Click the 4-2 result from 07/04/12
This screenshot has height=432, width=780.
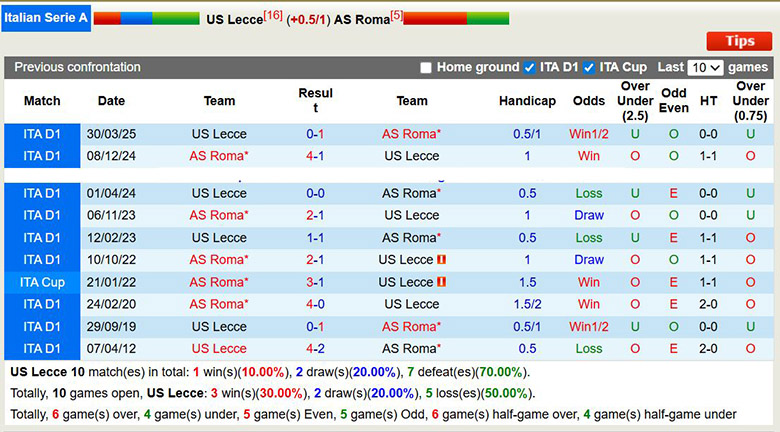point(315,348)
